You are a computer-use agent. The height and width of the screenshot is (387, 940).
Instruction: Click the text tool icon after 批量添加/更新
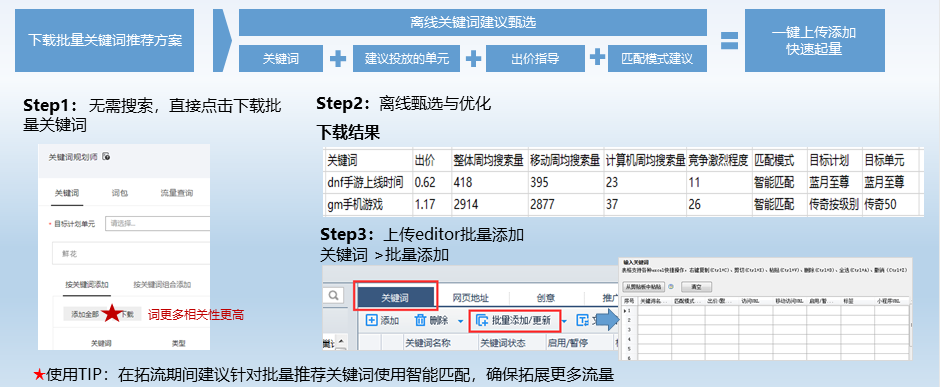582,321
